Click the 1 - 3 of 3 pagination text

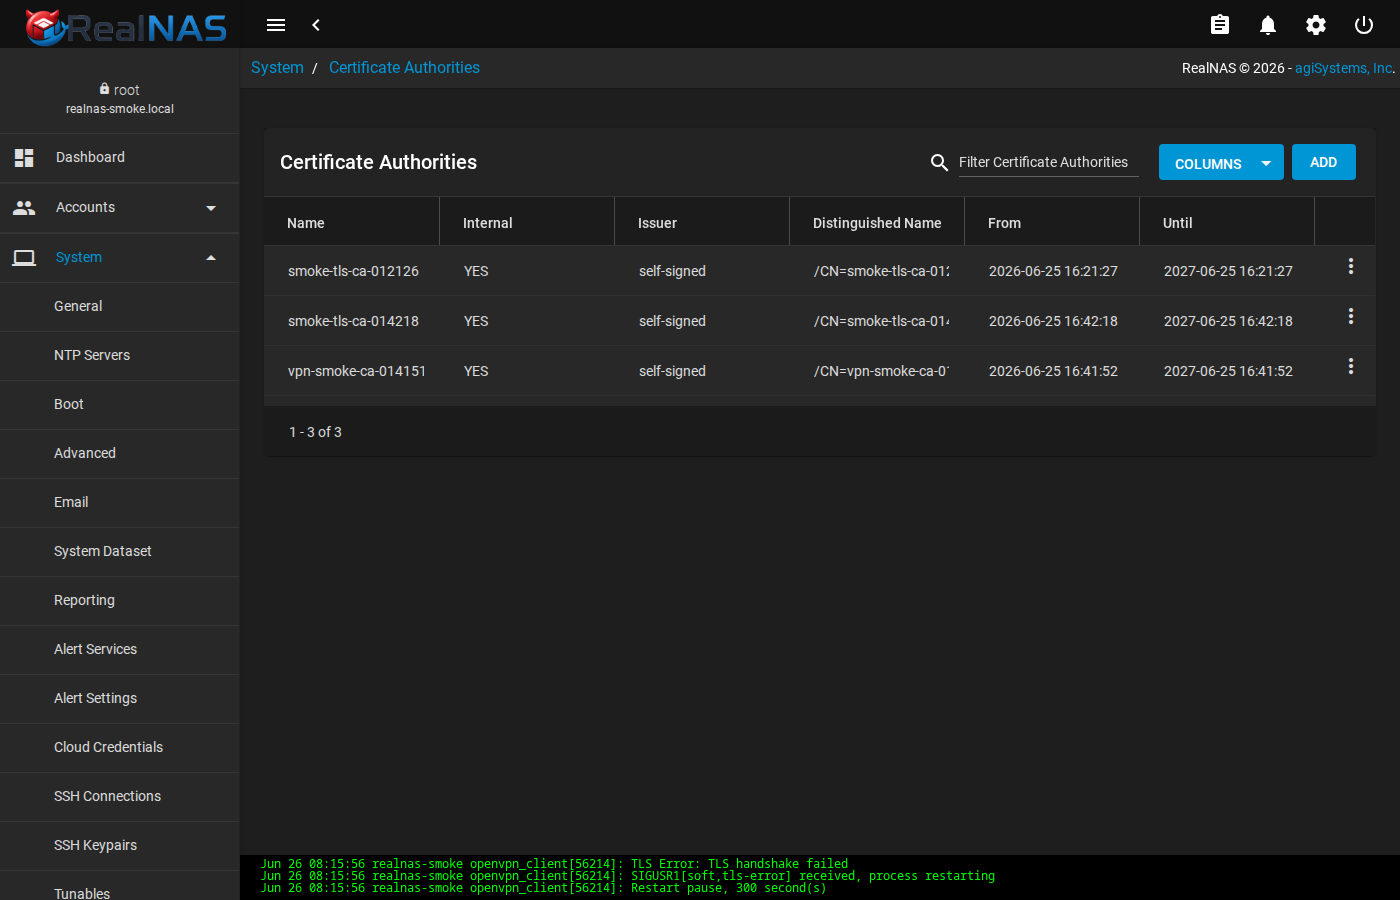[315, 432]
